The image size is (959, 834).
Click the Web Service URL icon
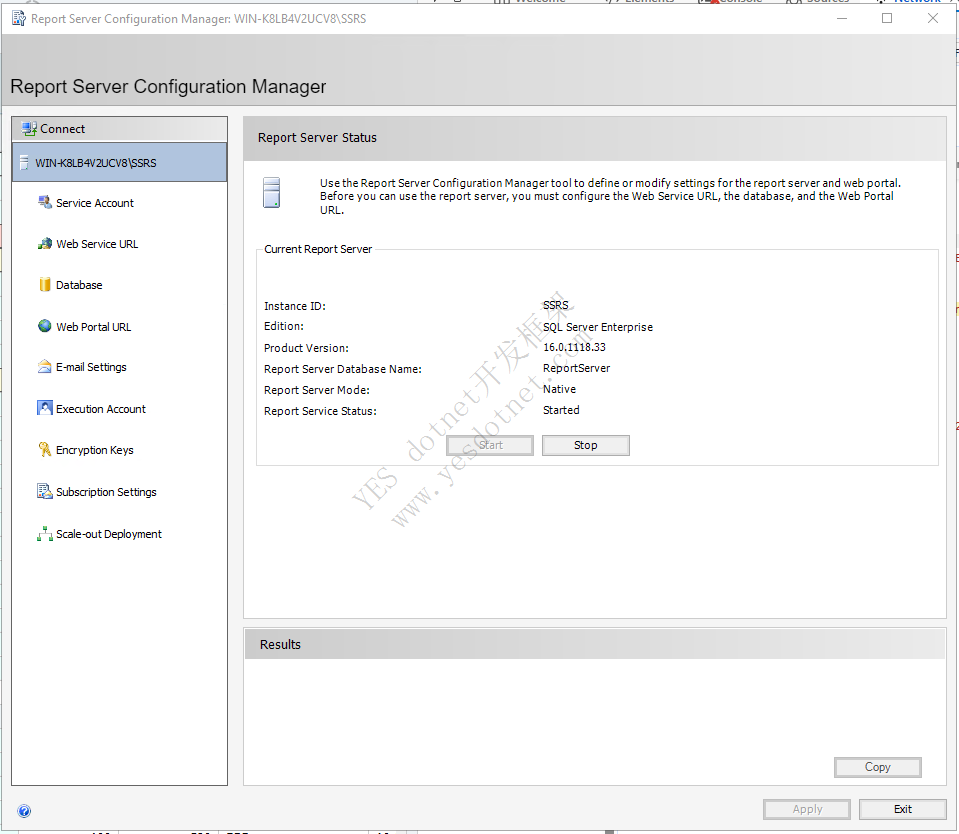44,244
